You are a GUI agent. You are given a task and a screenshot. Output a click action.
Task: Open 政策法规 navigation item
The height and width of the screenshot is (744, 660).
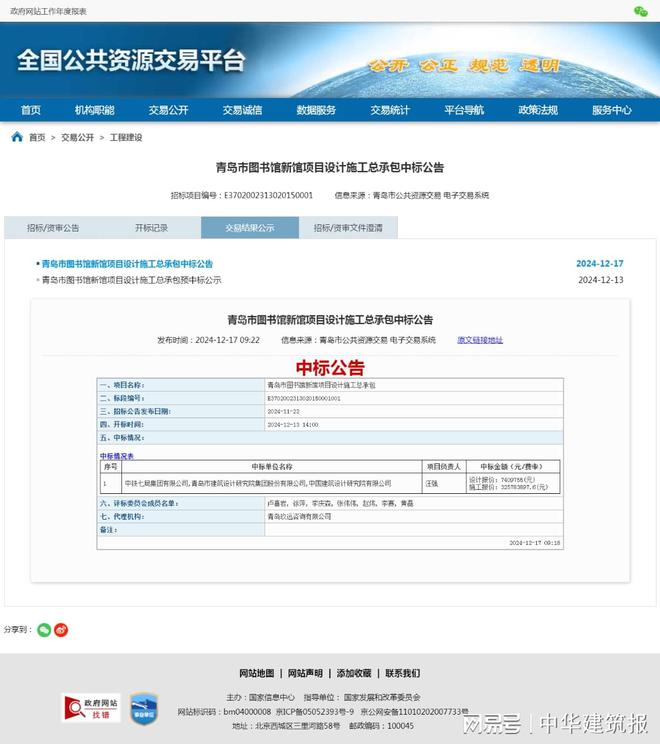point(538,110)
